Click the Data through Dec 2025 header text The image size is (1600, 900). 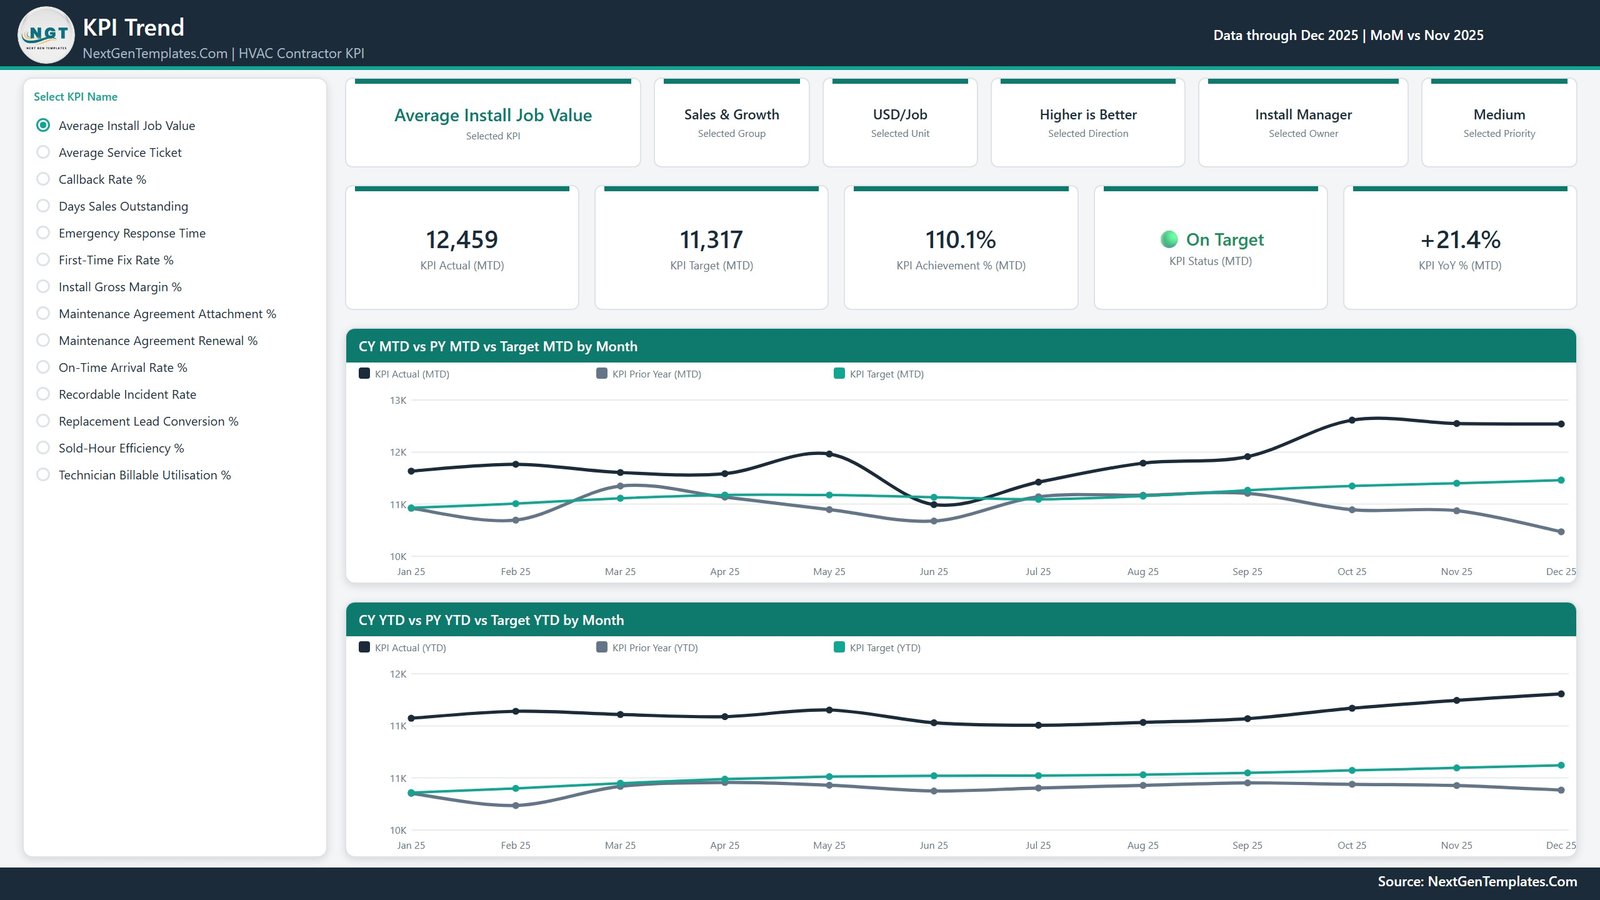(1348, 35)
